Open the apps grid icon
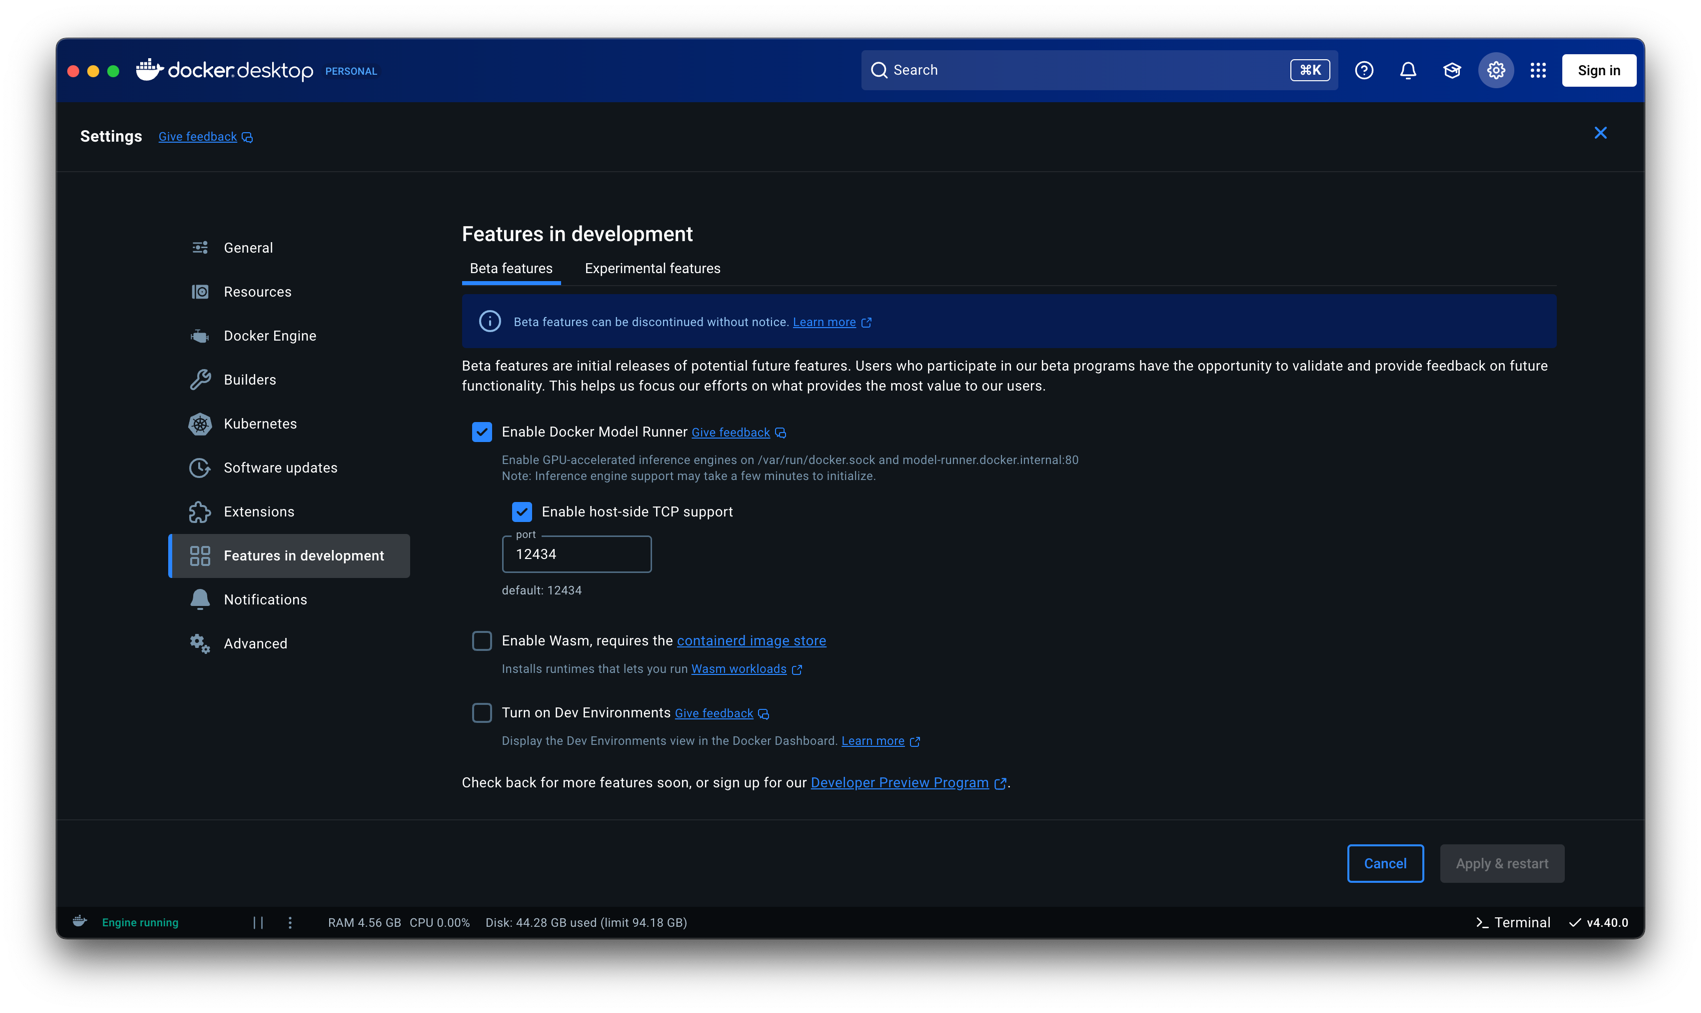 1538,70
